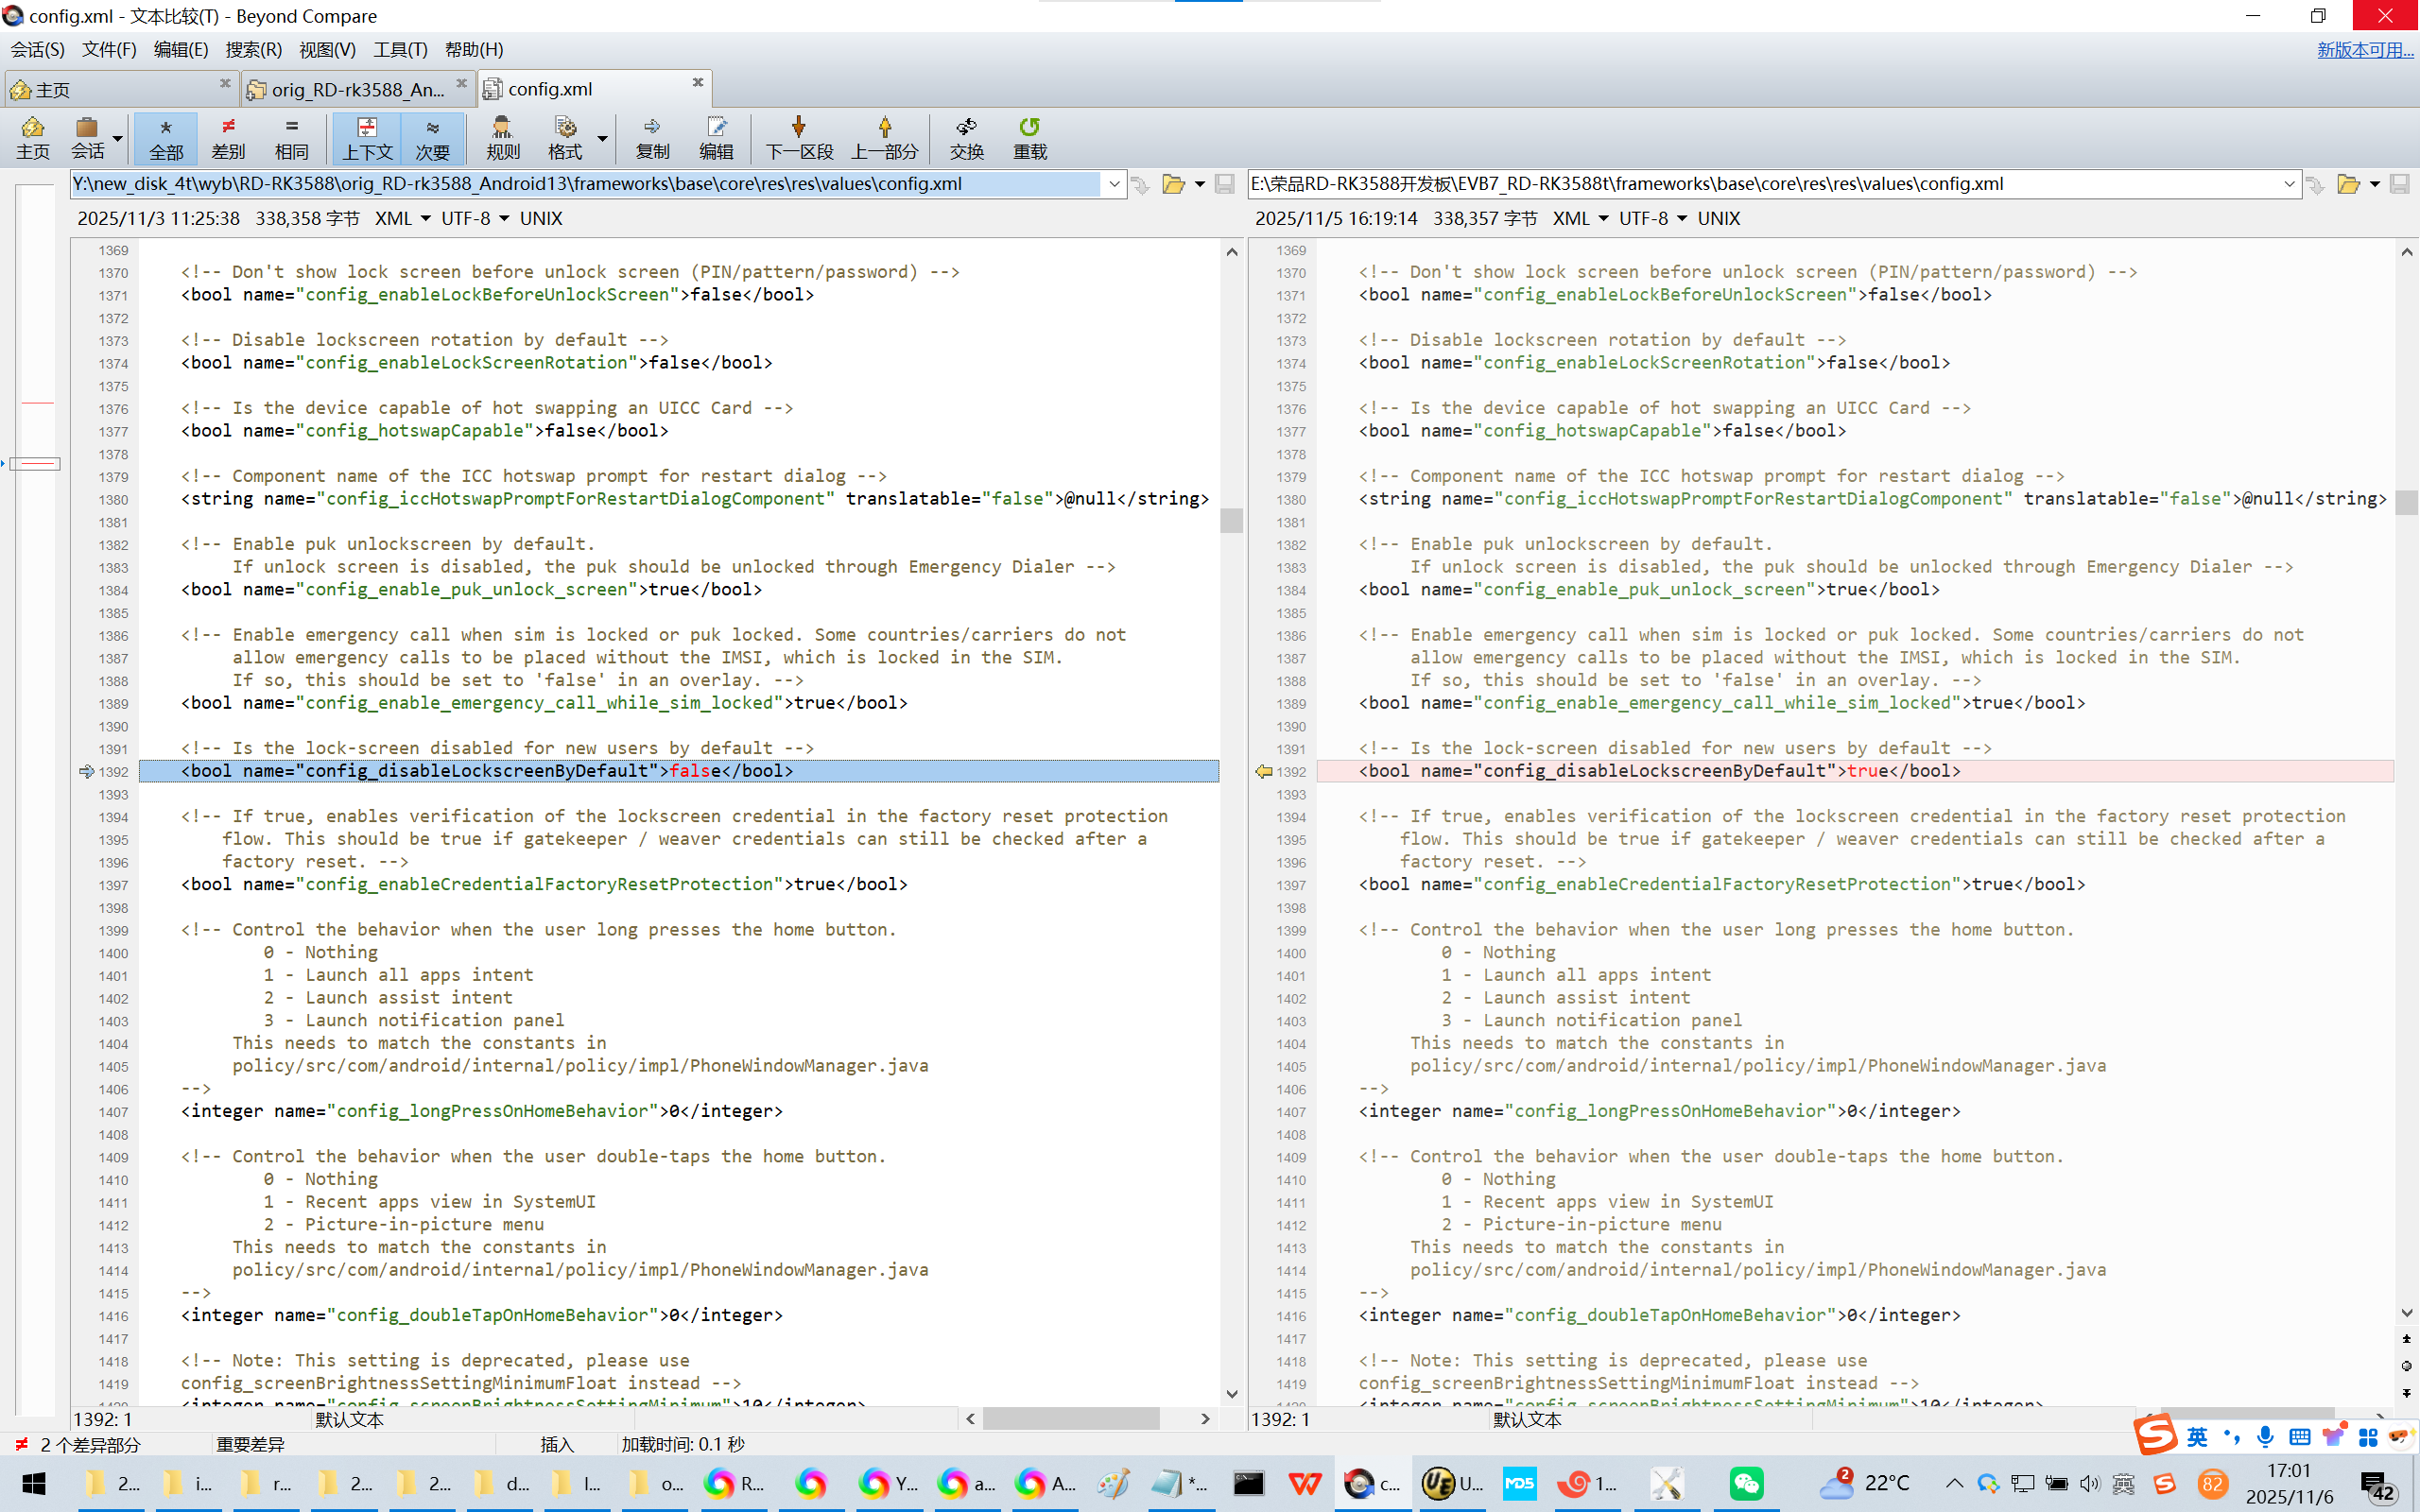The height and width of the screenshot is (1512, 2420).
Task: Switch to orig_RD-rk3588_An... tab
Action: tap(357, 89)
